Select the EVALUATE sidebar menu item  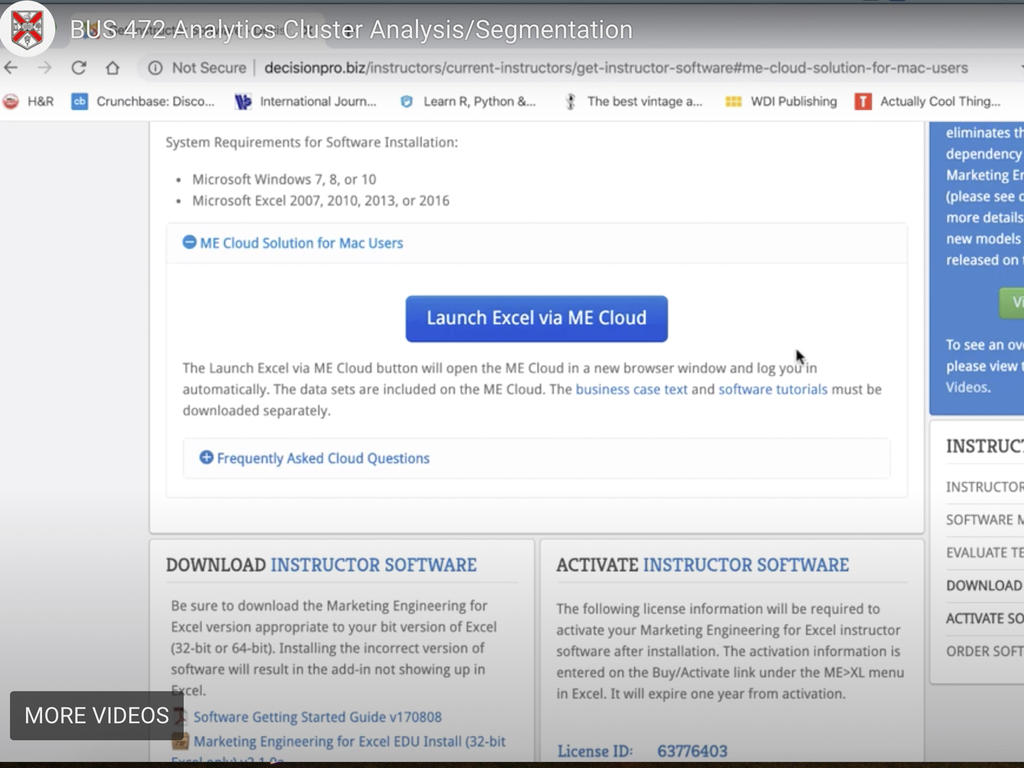[985, 552]
